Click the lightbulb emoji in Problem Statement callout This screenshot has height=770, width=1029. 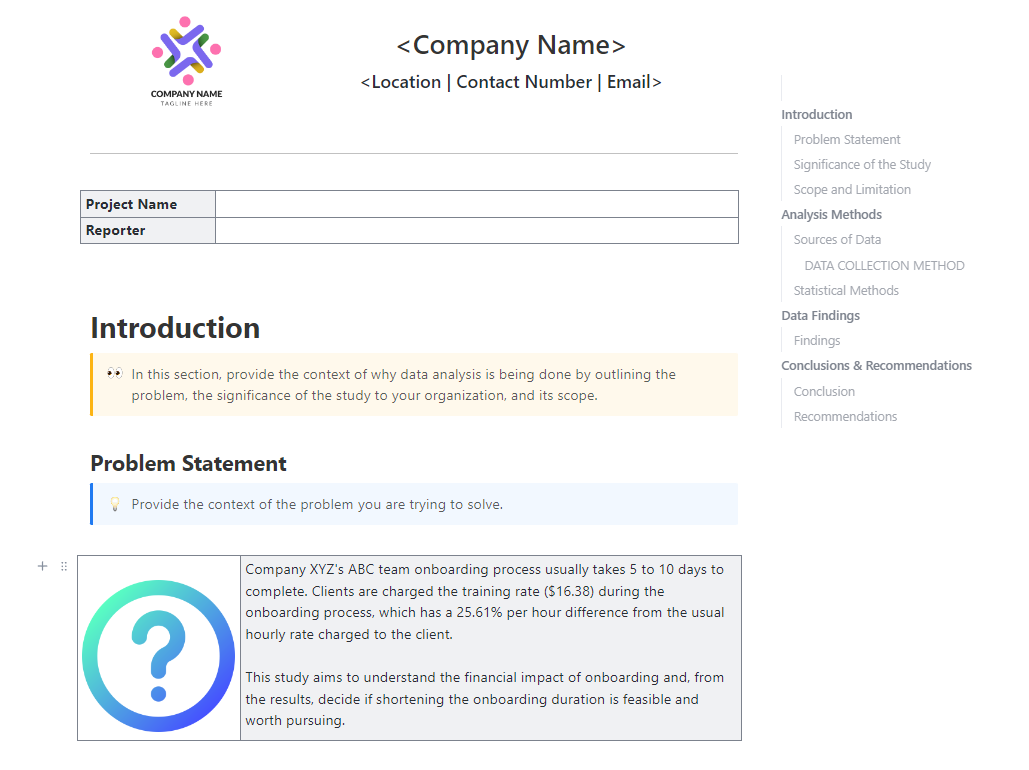[x=115, y=504]
